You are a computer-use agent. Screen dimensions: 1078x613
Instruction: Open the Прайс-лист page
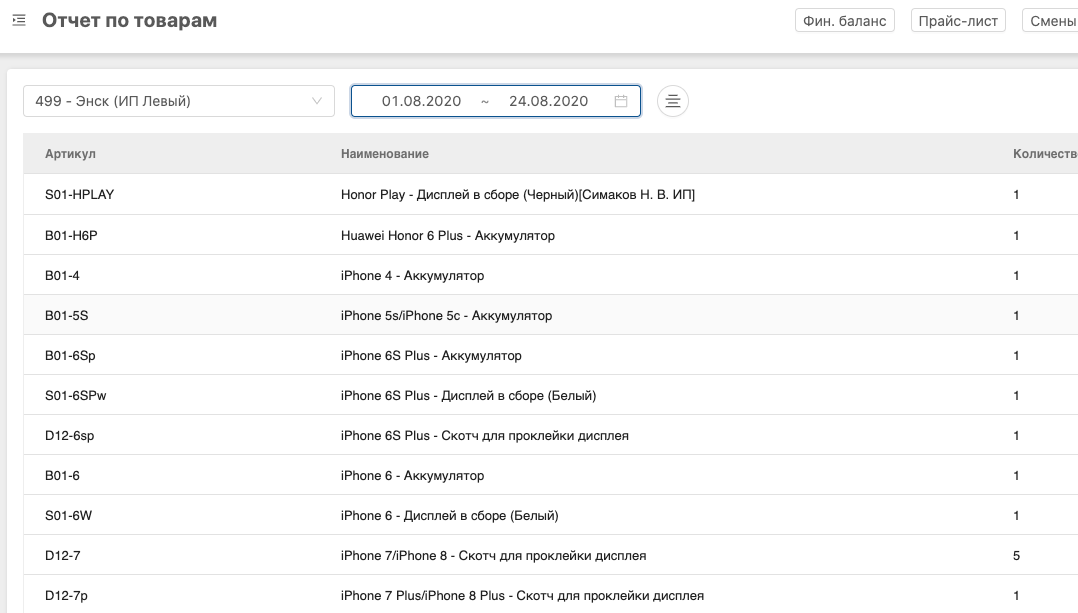[958, 21]
